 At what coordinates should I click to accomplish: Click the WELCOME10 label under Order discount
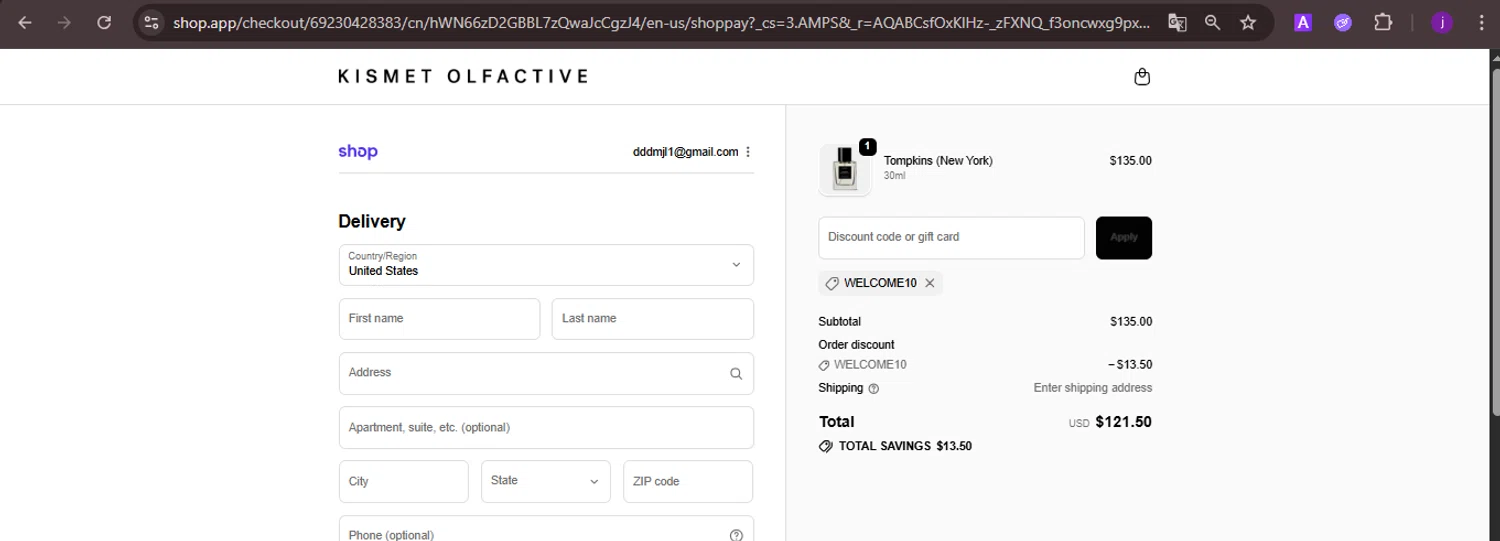pyautogui.click(x=870, y=365)
